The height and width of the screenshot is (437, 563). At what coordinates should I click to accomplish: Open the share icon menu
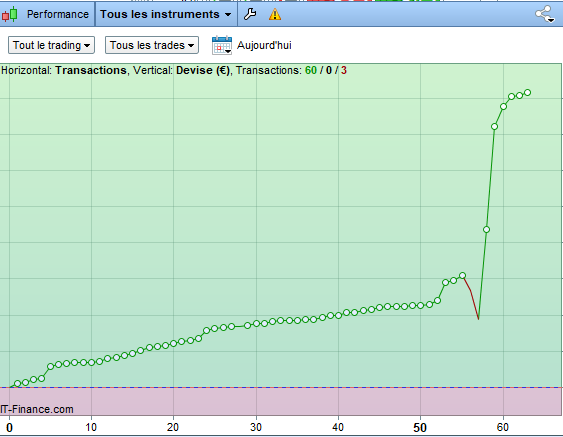545,14
